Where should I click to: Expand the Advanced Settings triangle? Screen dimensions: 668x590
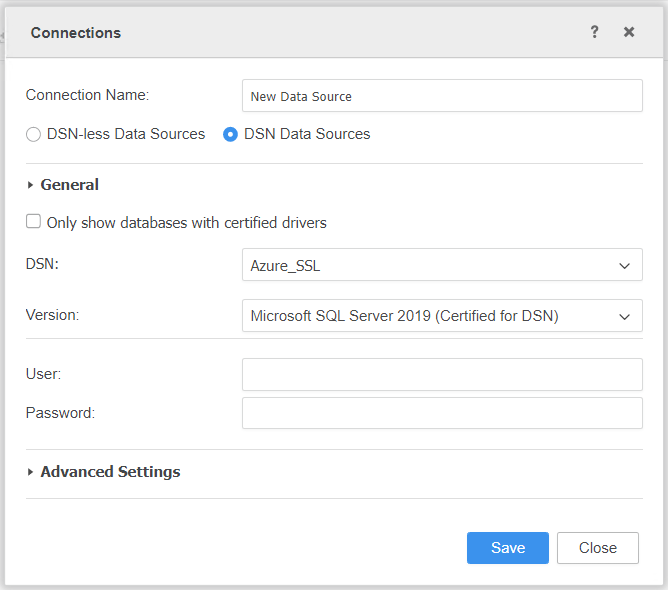tap(30, 472)
